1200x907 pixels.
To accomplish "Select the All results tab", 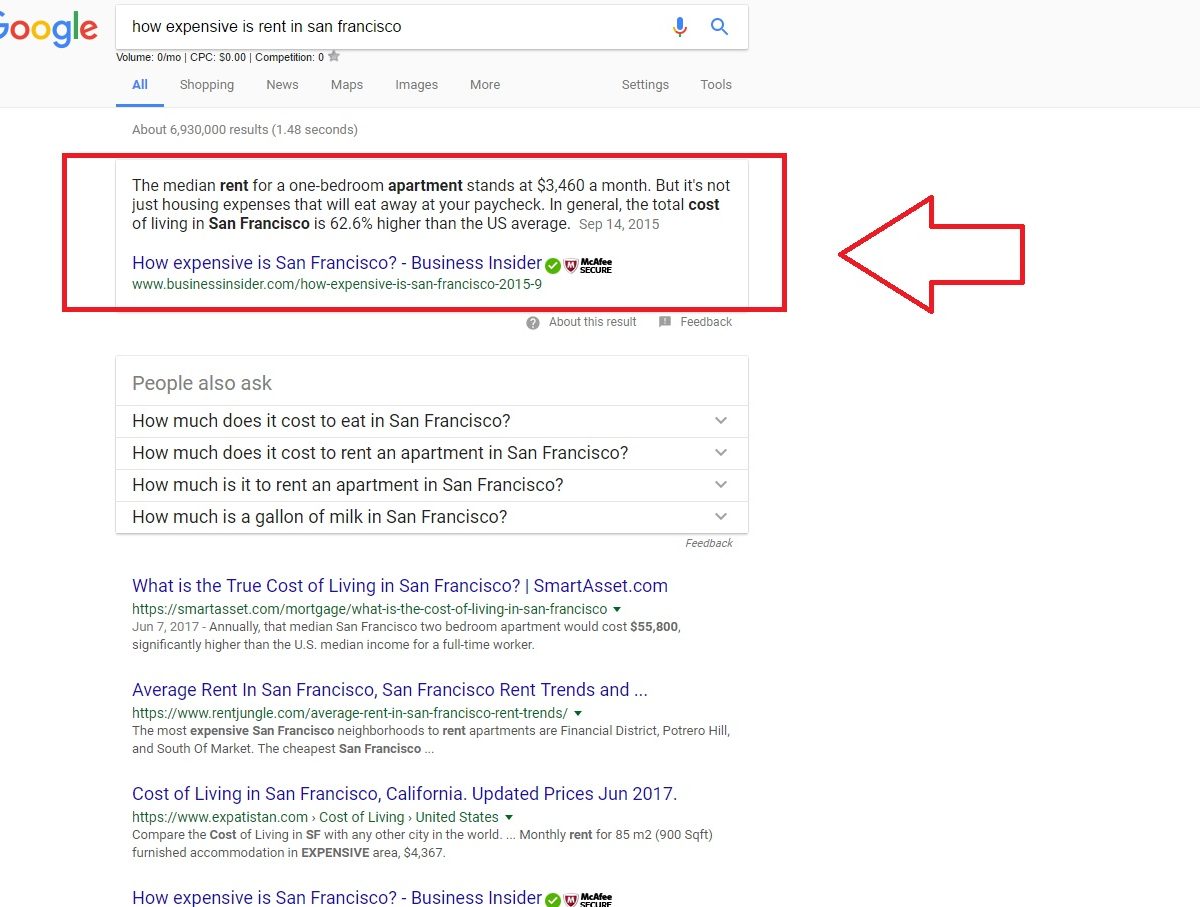I will 140,85.
